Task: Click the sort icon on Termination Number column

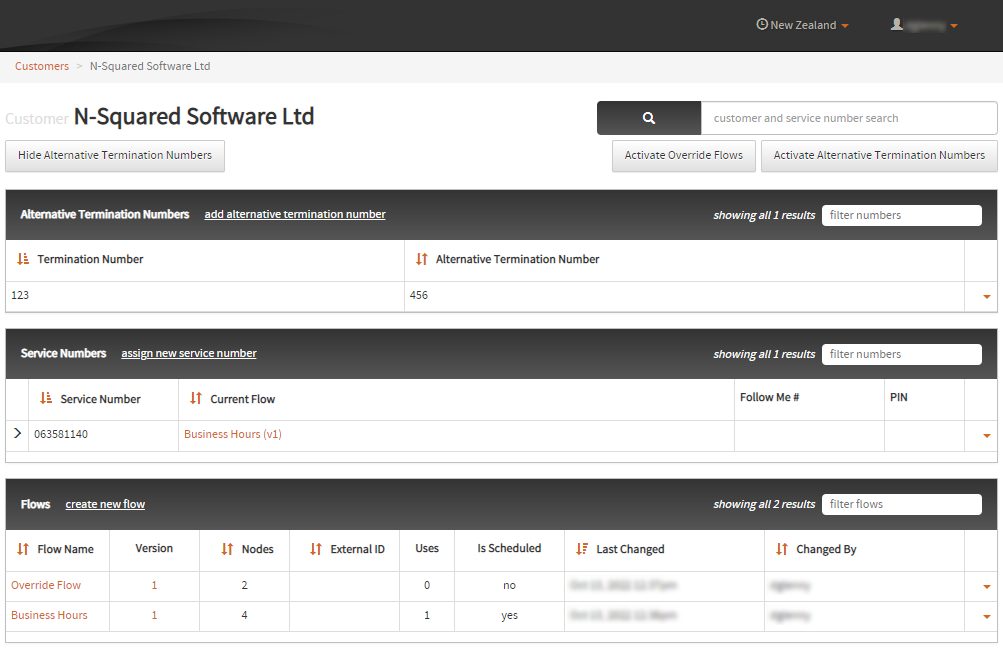Action: pos(22,258)
